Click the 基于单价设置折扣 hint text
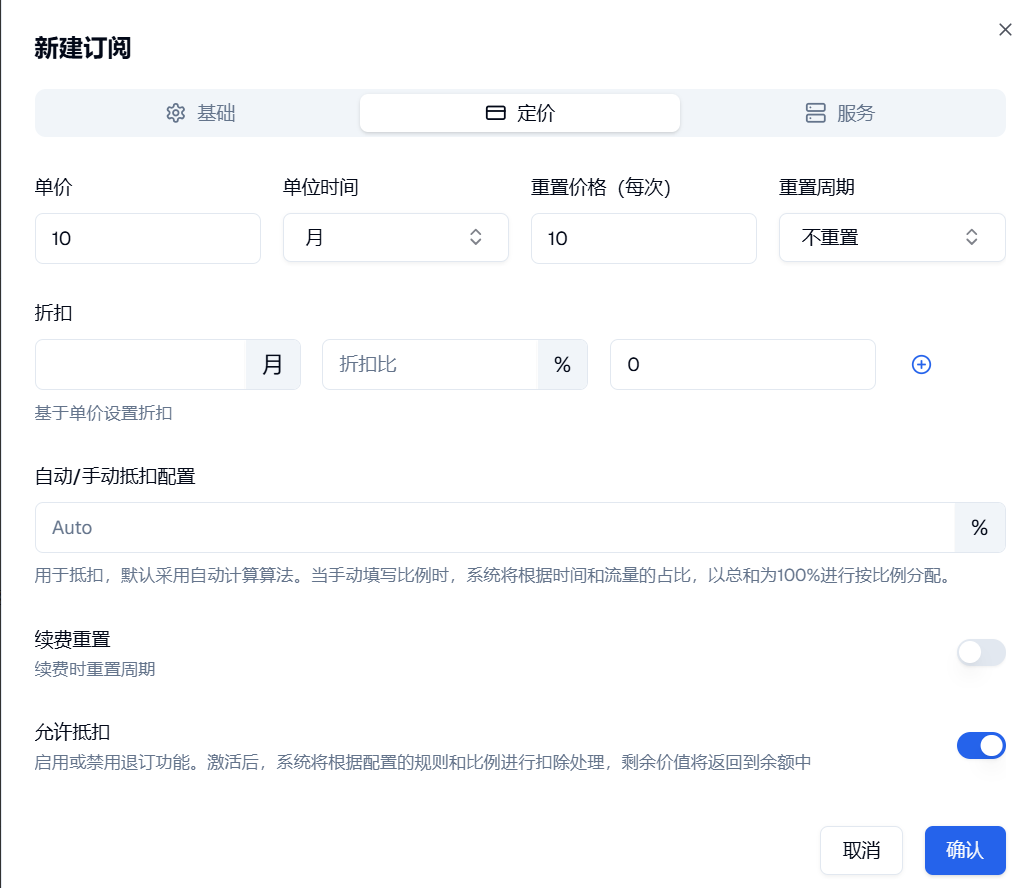This screenshot has width=1020, height=888. (103, 413)
